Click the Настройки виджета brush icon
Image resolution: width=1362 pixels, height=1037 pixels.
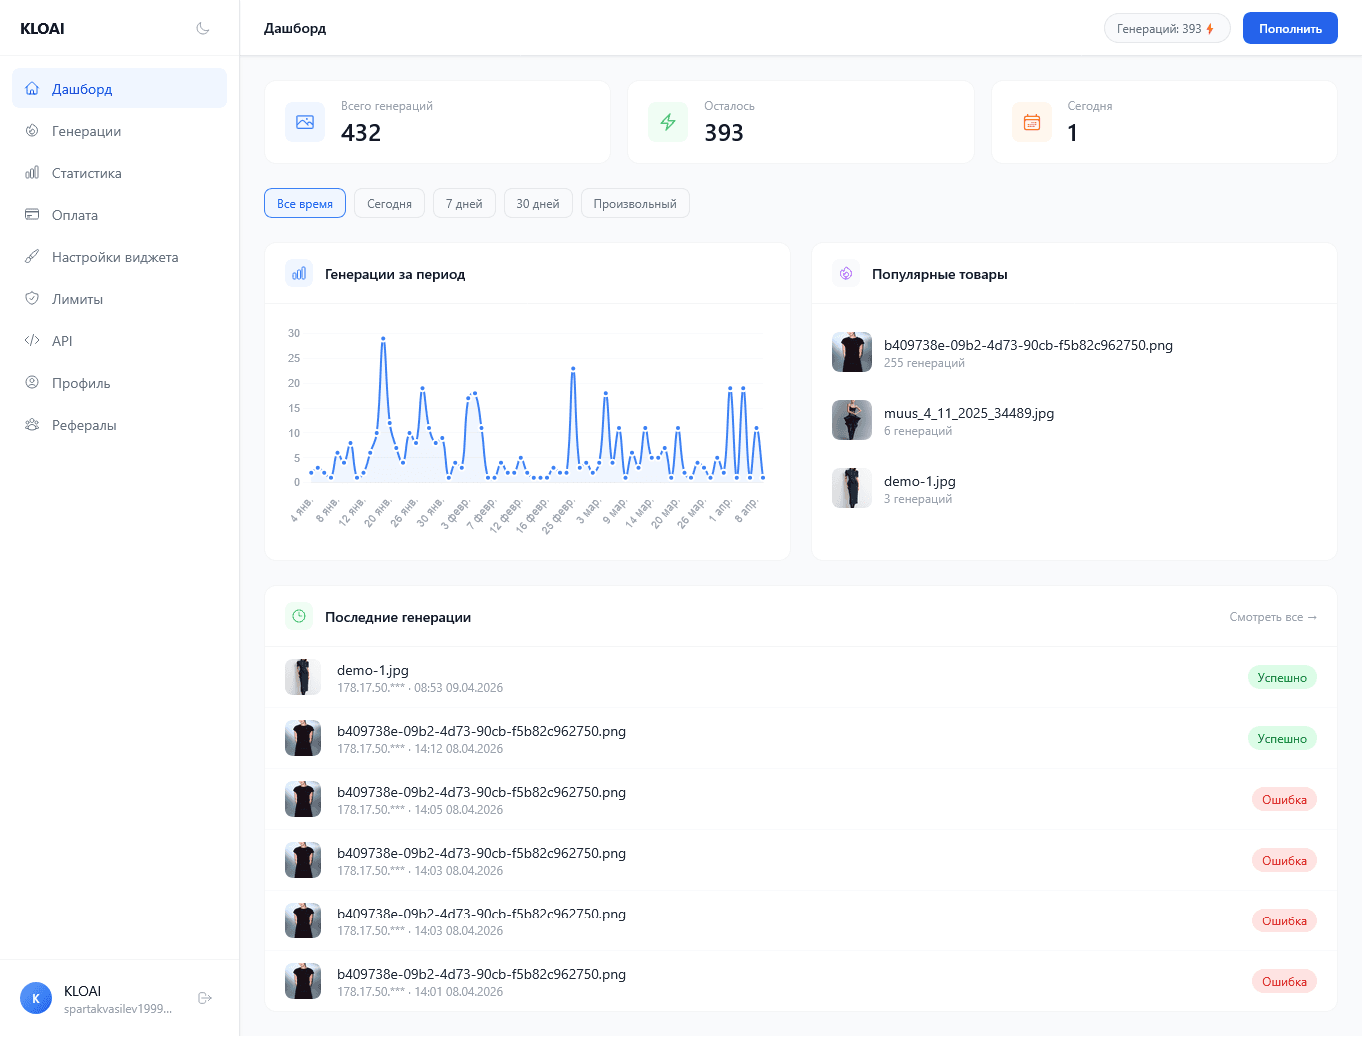pos(32,257)
